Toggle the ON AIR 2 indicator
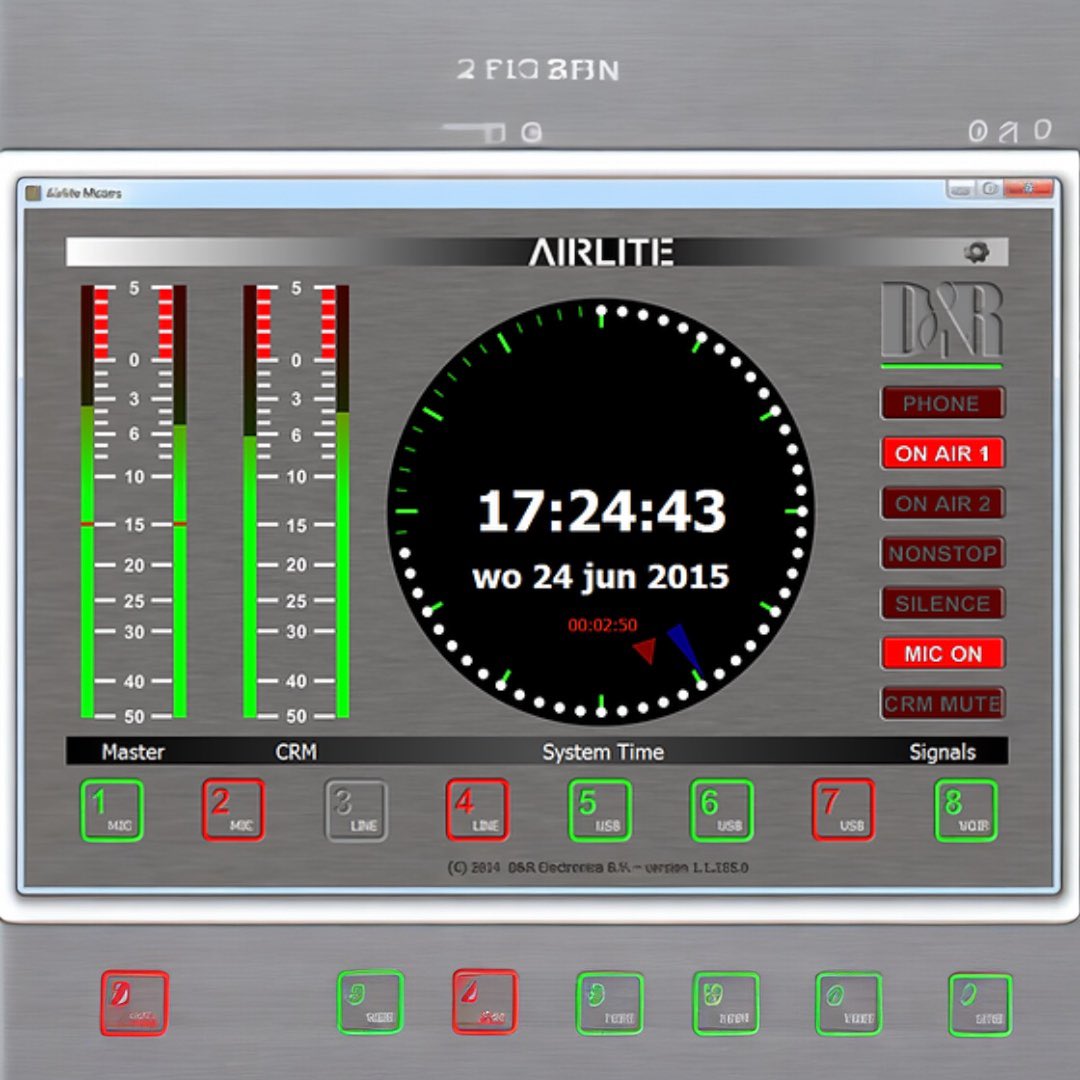 click(x=942, y=503)
